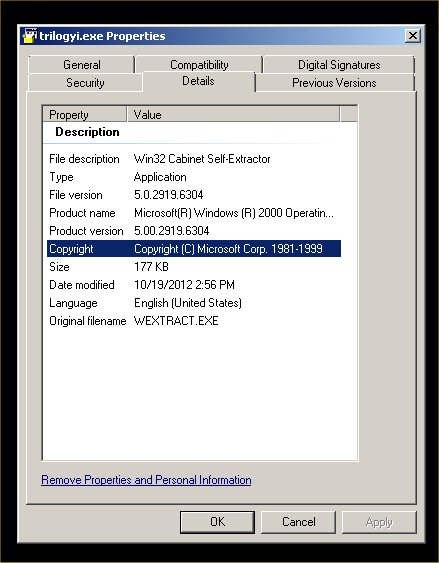
Task: Go to the Digital Signatures tab
Action: (339, 65)
